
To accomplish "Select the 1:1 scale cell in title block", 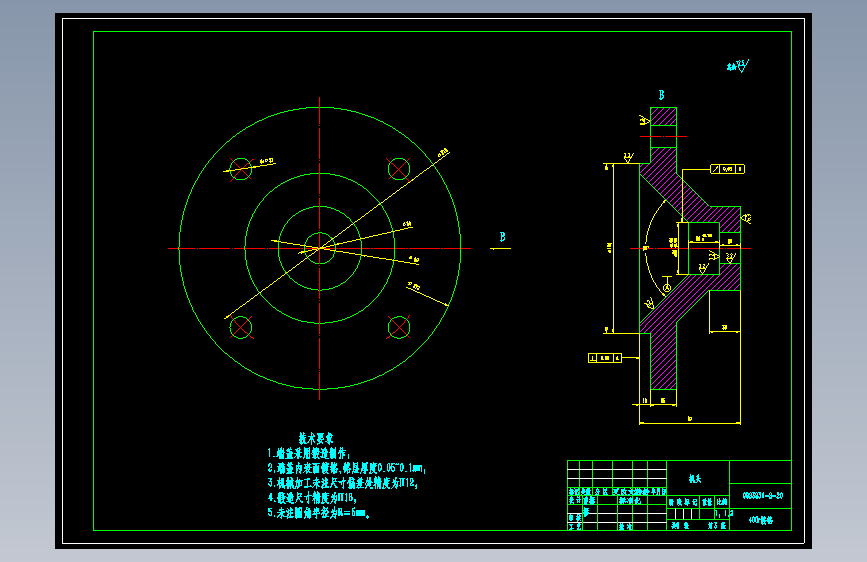I will (x=723, y=514).
